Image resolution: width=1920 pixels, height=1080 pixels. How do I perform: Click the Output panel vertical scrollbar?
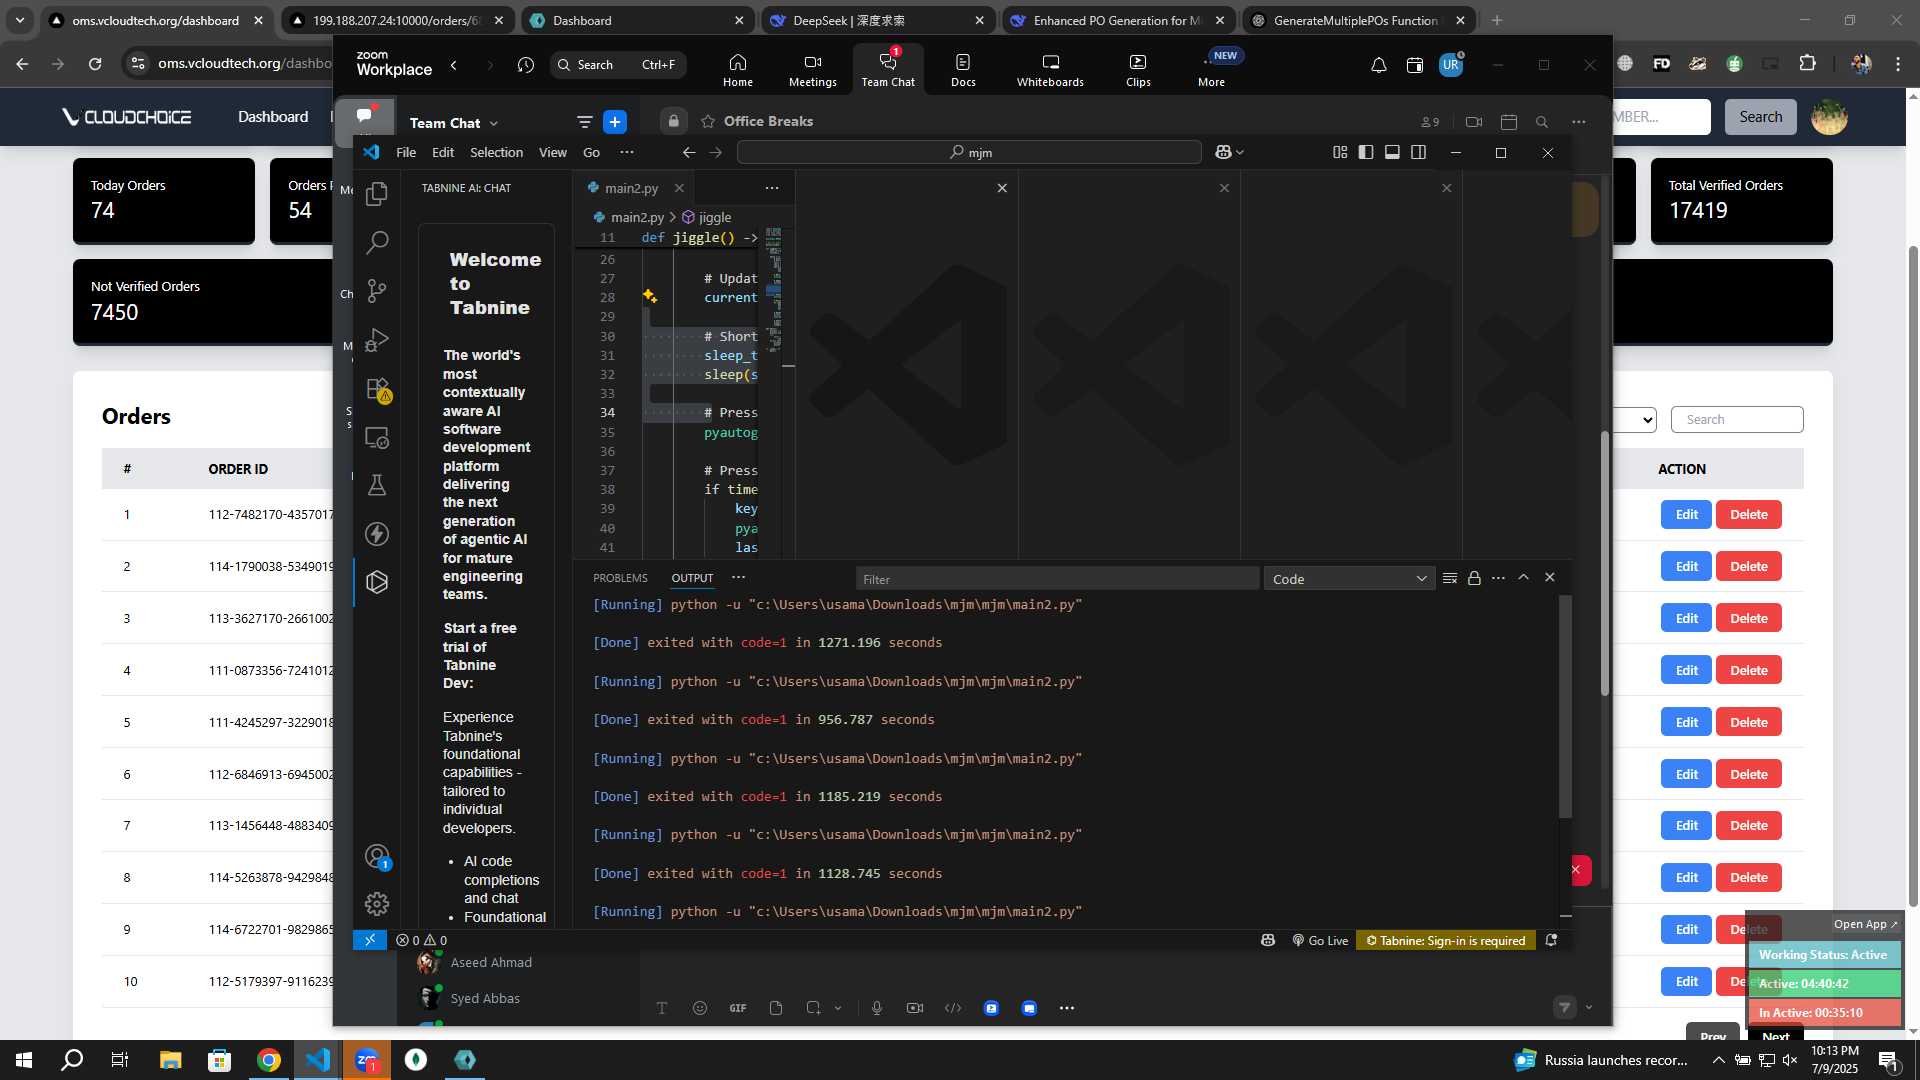pyautogui.click(x=1565, y=706)
